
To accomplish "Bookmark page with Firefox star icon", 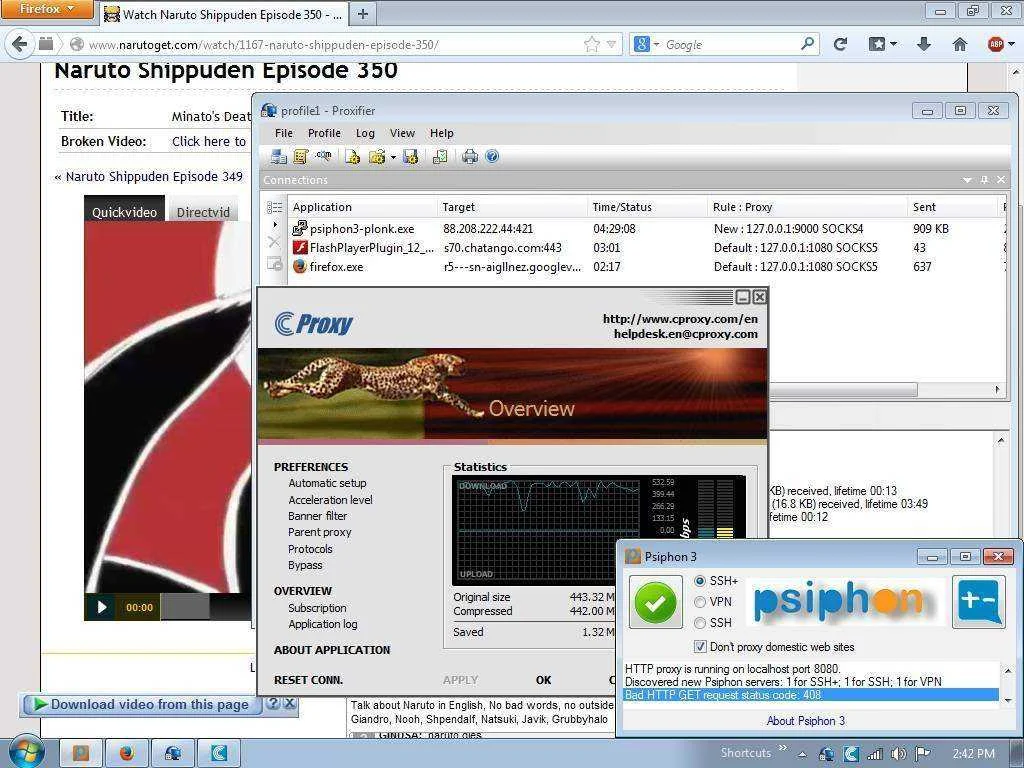I will [592, 44].
